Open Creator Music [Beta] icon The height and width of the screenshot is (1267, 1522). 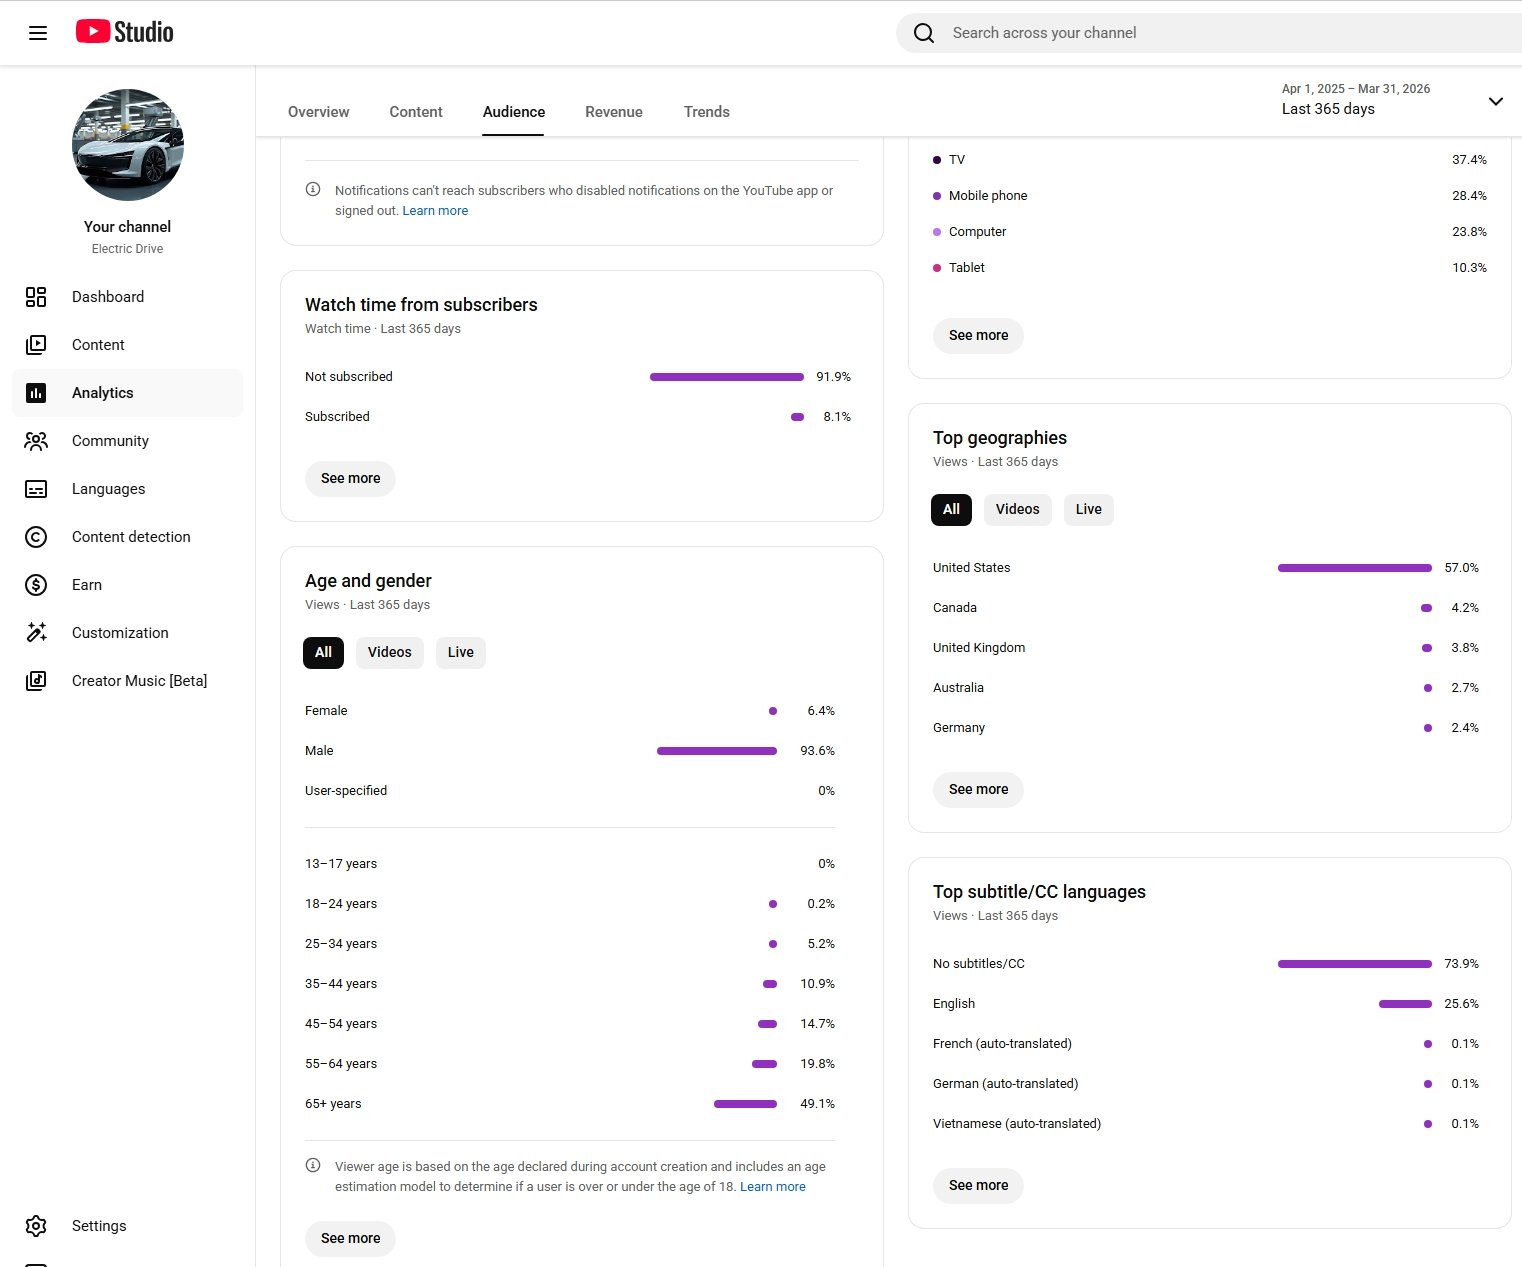coord(36,681)
